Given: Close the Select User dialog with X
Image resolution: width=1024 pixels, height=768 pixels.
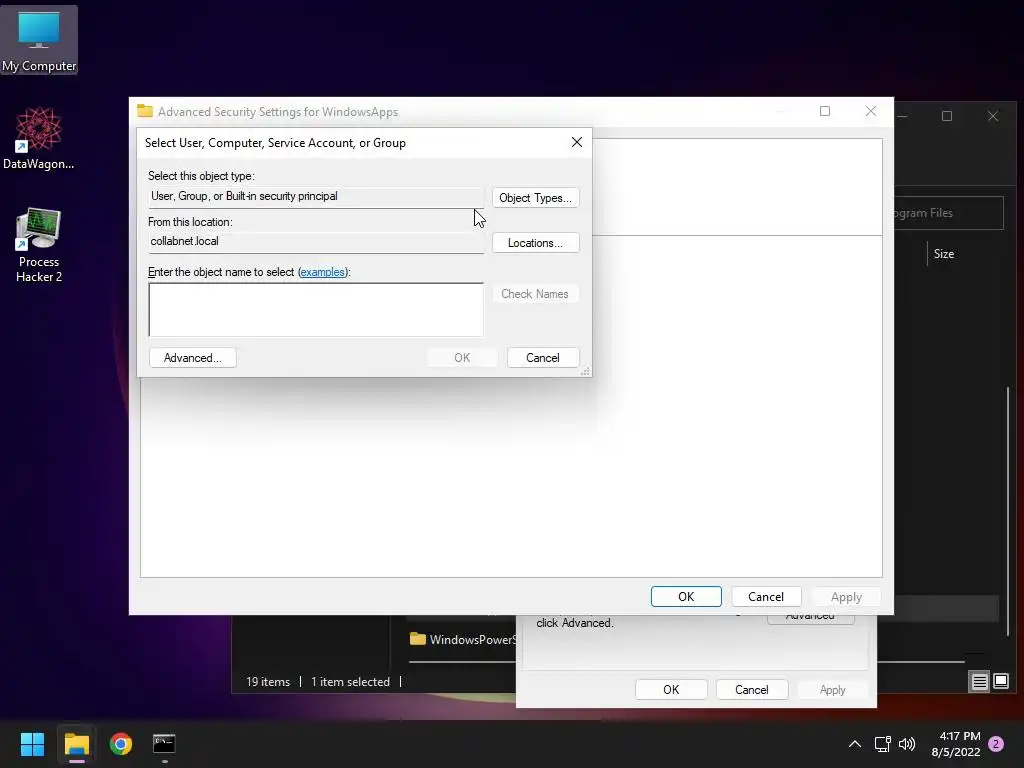Looking at the screenshot, I should pyautogui.click(x=577, y=142).
